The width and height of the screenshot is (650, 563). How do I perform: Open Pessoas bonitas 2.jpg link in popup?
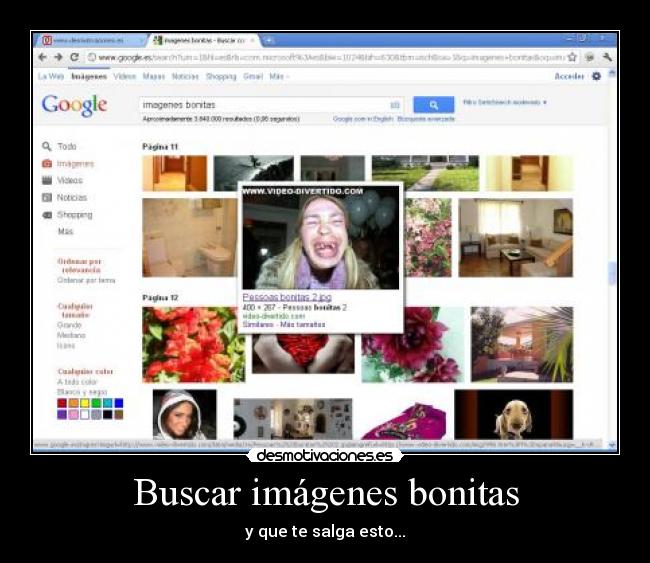coord(287,297)
